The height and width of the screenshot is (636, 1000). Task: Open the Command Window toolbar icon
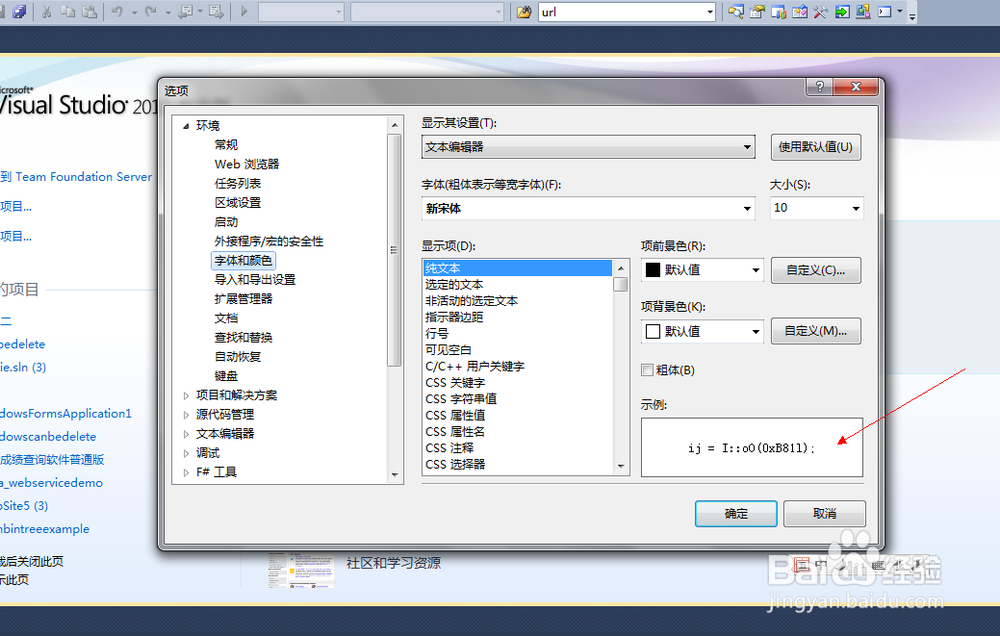[885, 11]
